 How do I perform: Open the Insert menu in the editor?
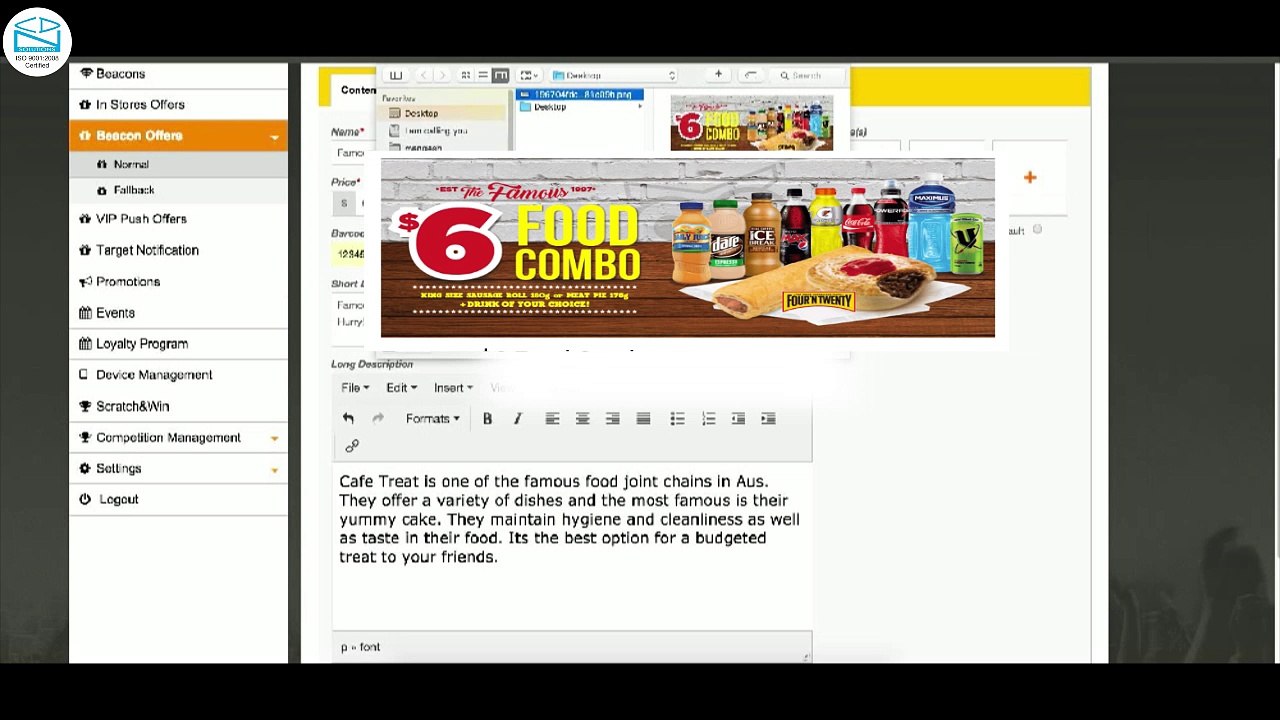click(453, 388)
